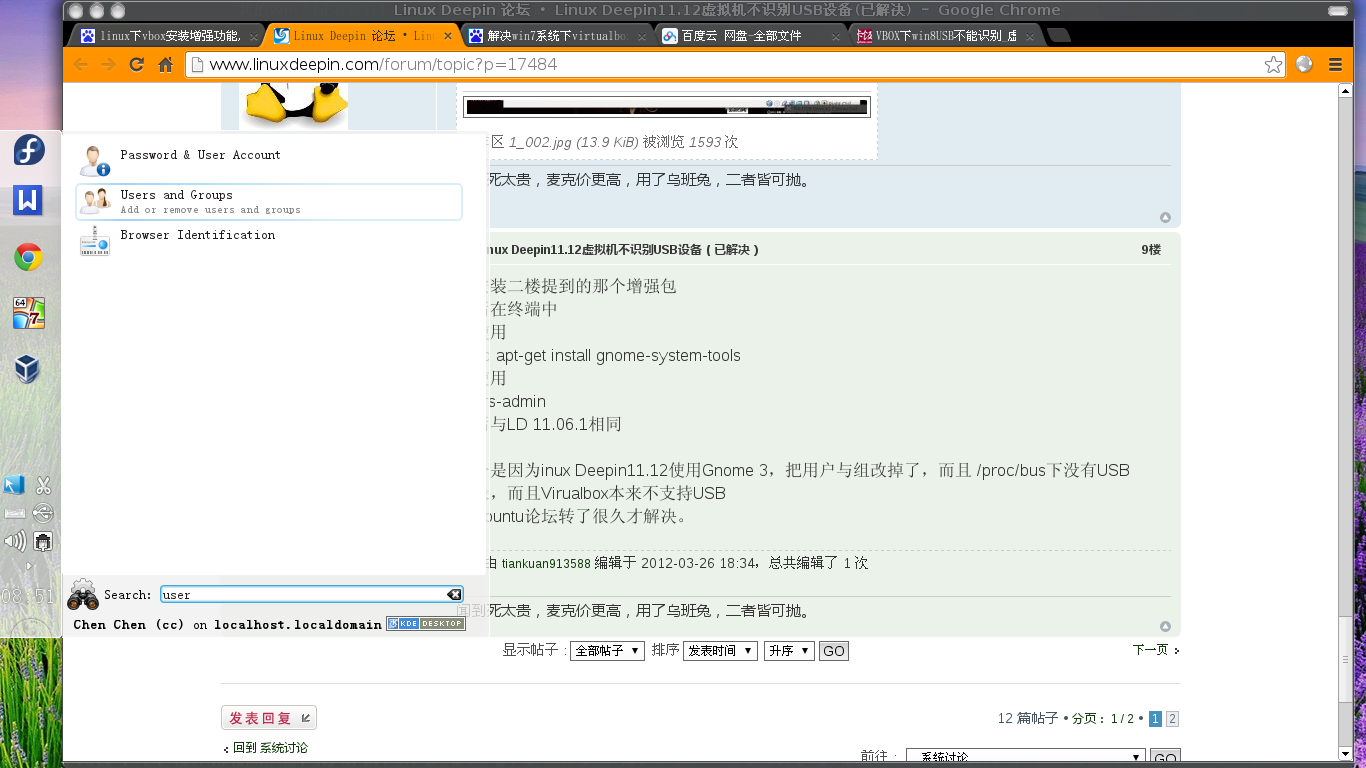Select Users and Groups result
Image resolution: width=1366 pixels, height=768 pixels.
pyautogui.click(x=269, y=201)
